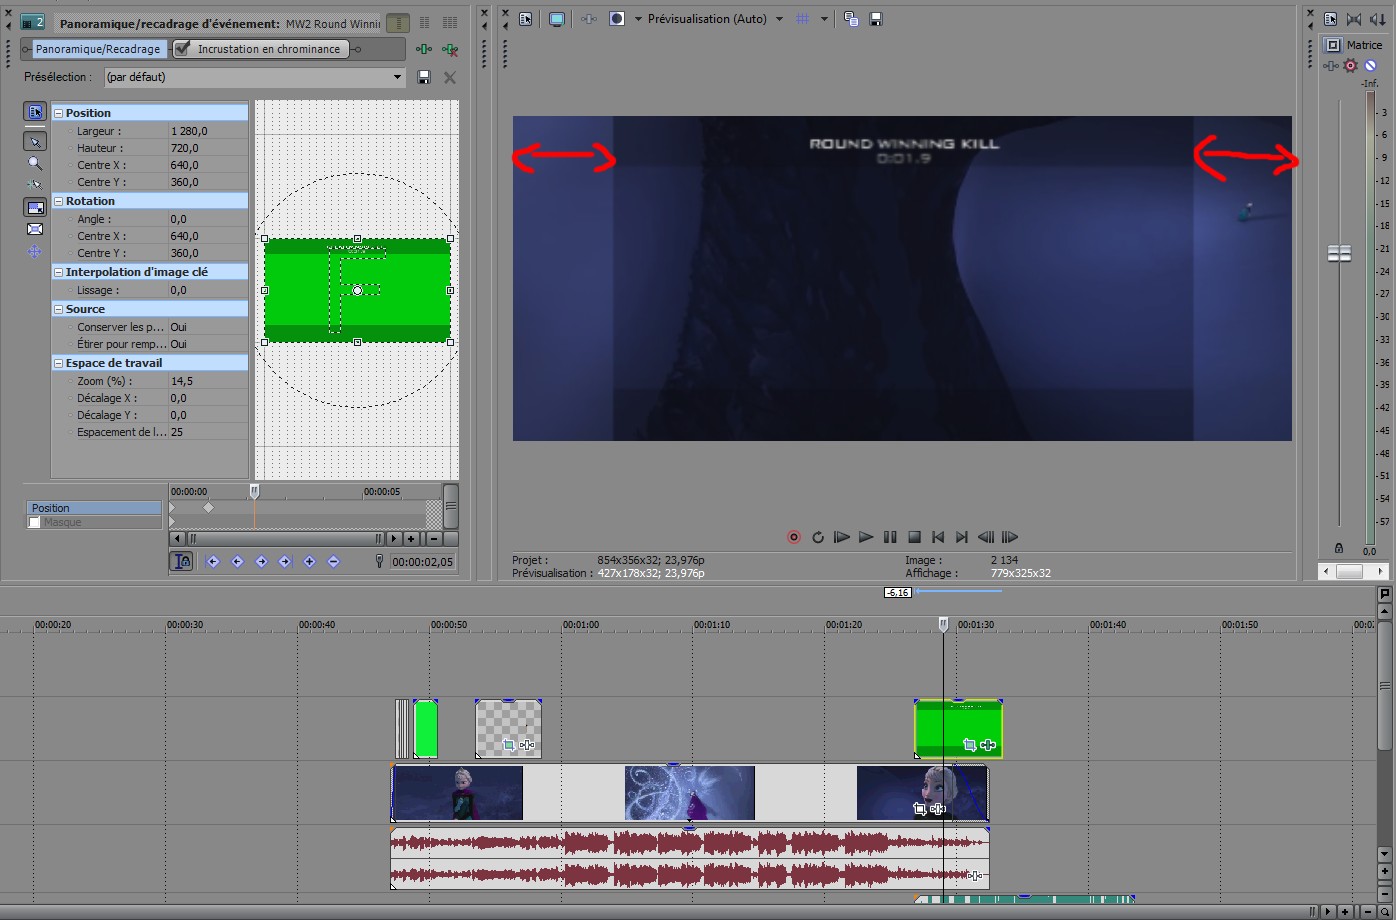The image size is (1396, 920).
Task: Open overlays dropdown arrow beside grid
Action: (824, 19)
